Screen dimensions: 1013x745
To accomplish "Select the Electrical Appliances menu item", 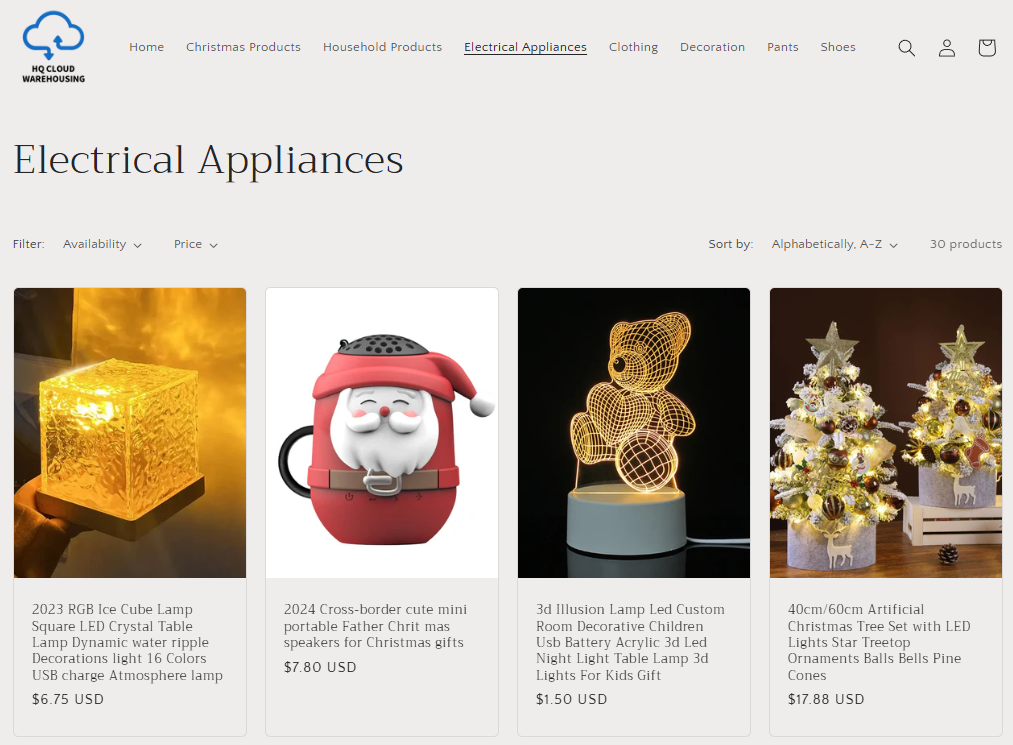I will [x=525, y=47].
